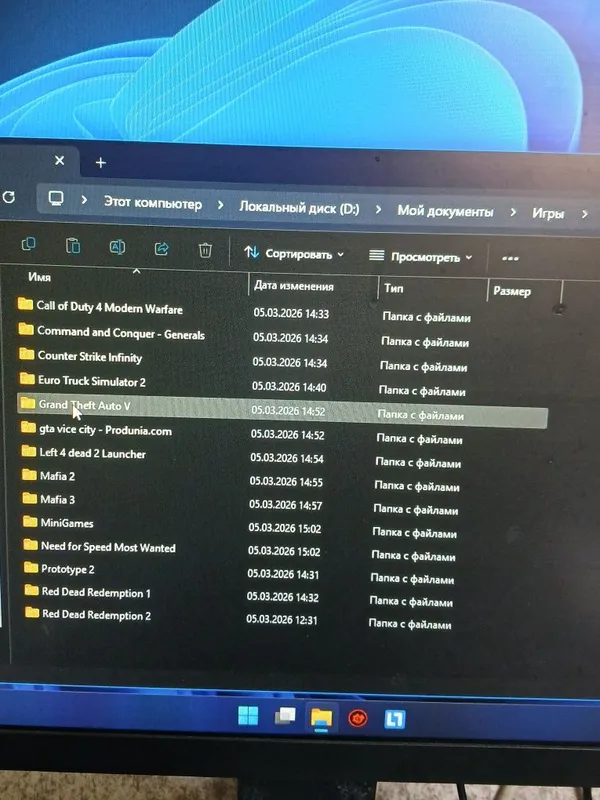Image resolution: width=600 pixels, height=800 pixels.
Task: Expand the chevron after Локальный диск (D:)
Action: [378, 209]
